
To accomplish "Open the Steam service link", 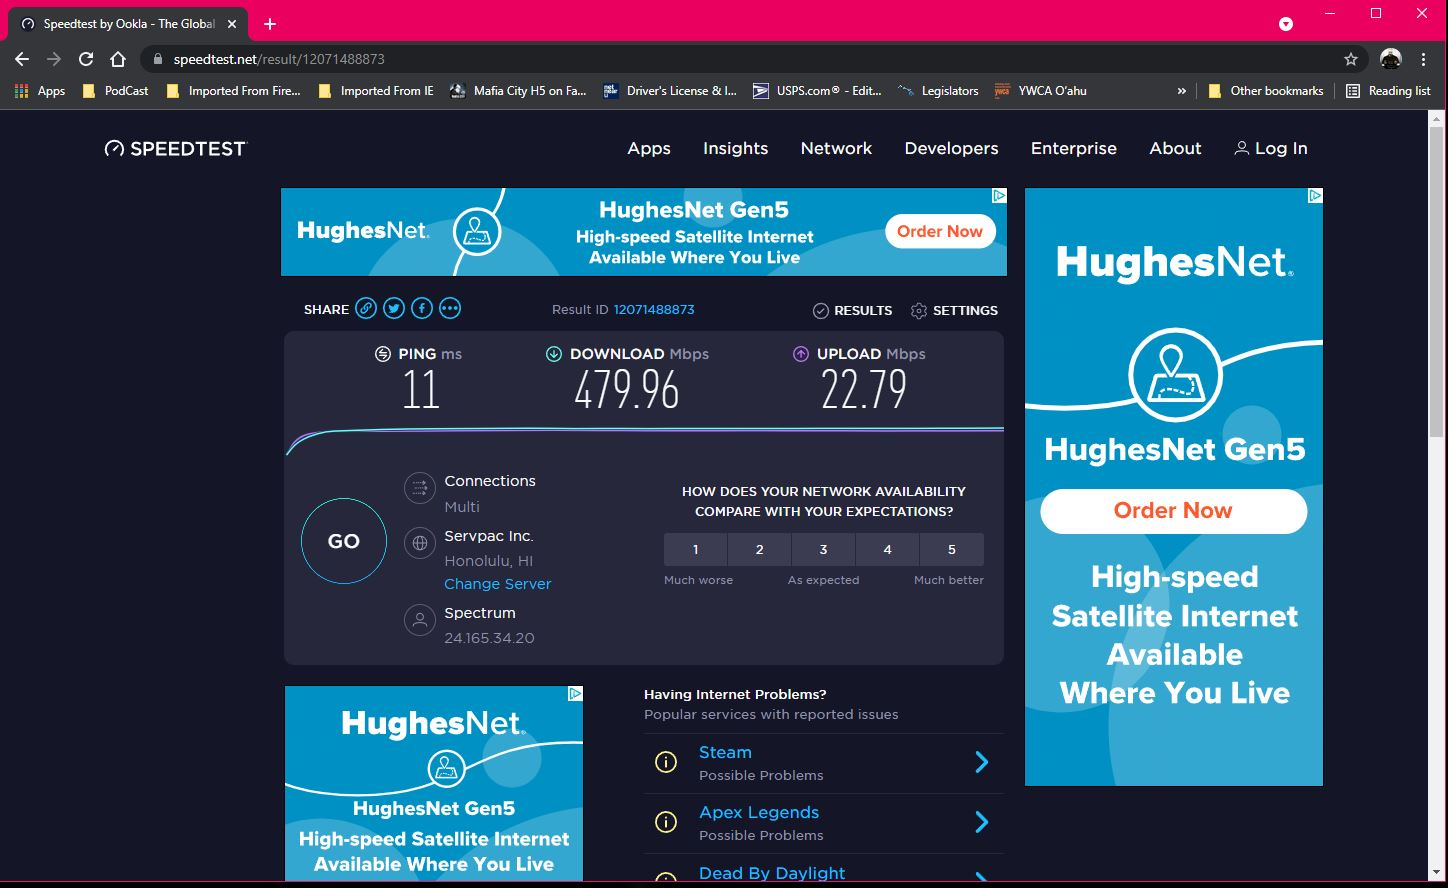I will coord(725,753).
